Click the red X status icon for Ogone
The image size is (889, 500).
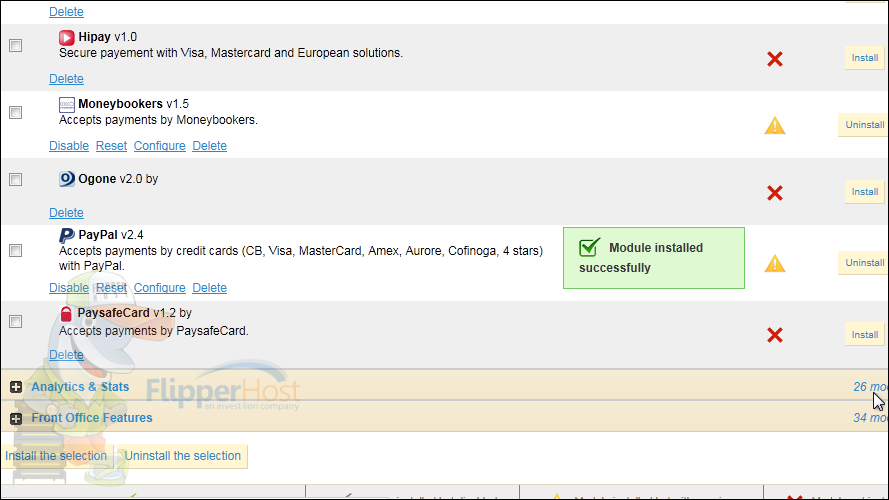(x=774, y=193)
